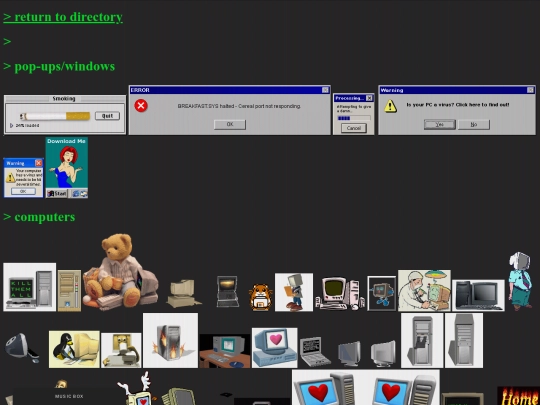Click the cigarette progress bar
The height and width of the screenshot is (405, 540).
tap(55, 116)
